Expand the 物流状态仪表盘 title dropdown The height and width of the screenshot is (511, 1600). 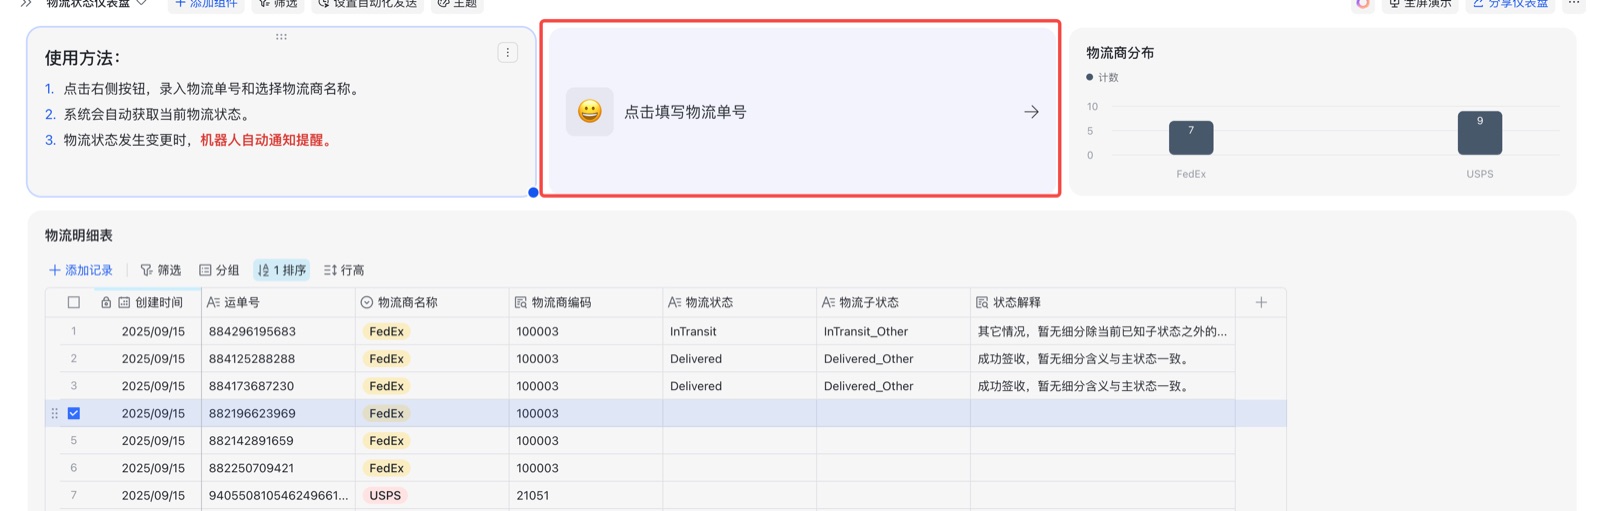click(142, 4)
